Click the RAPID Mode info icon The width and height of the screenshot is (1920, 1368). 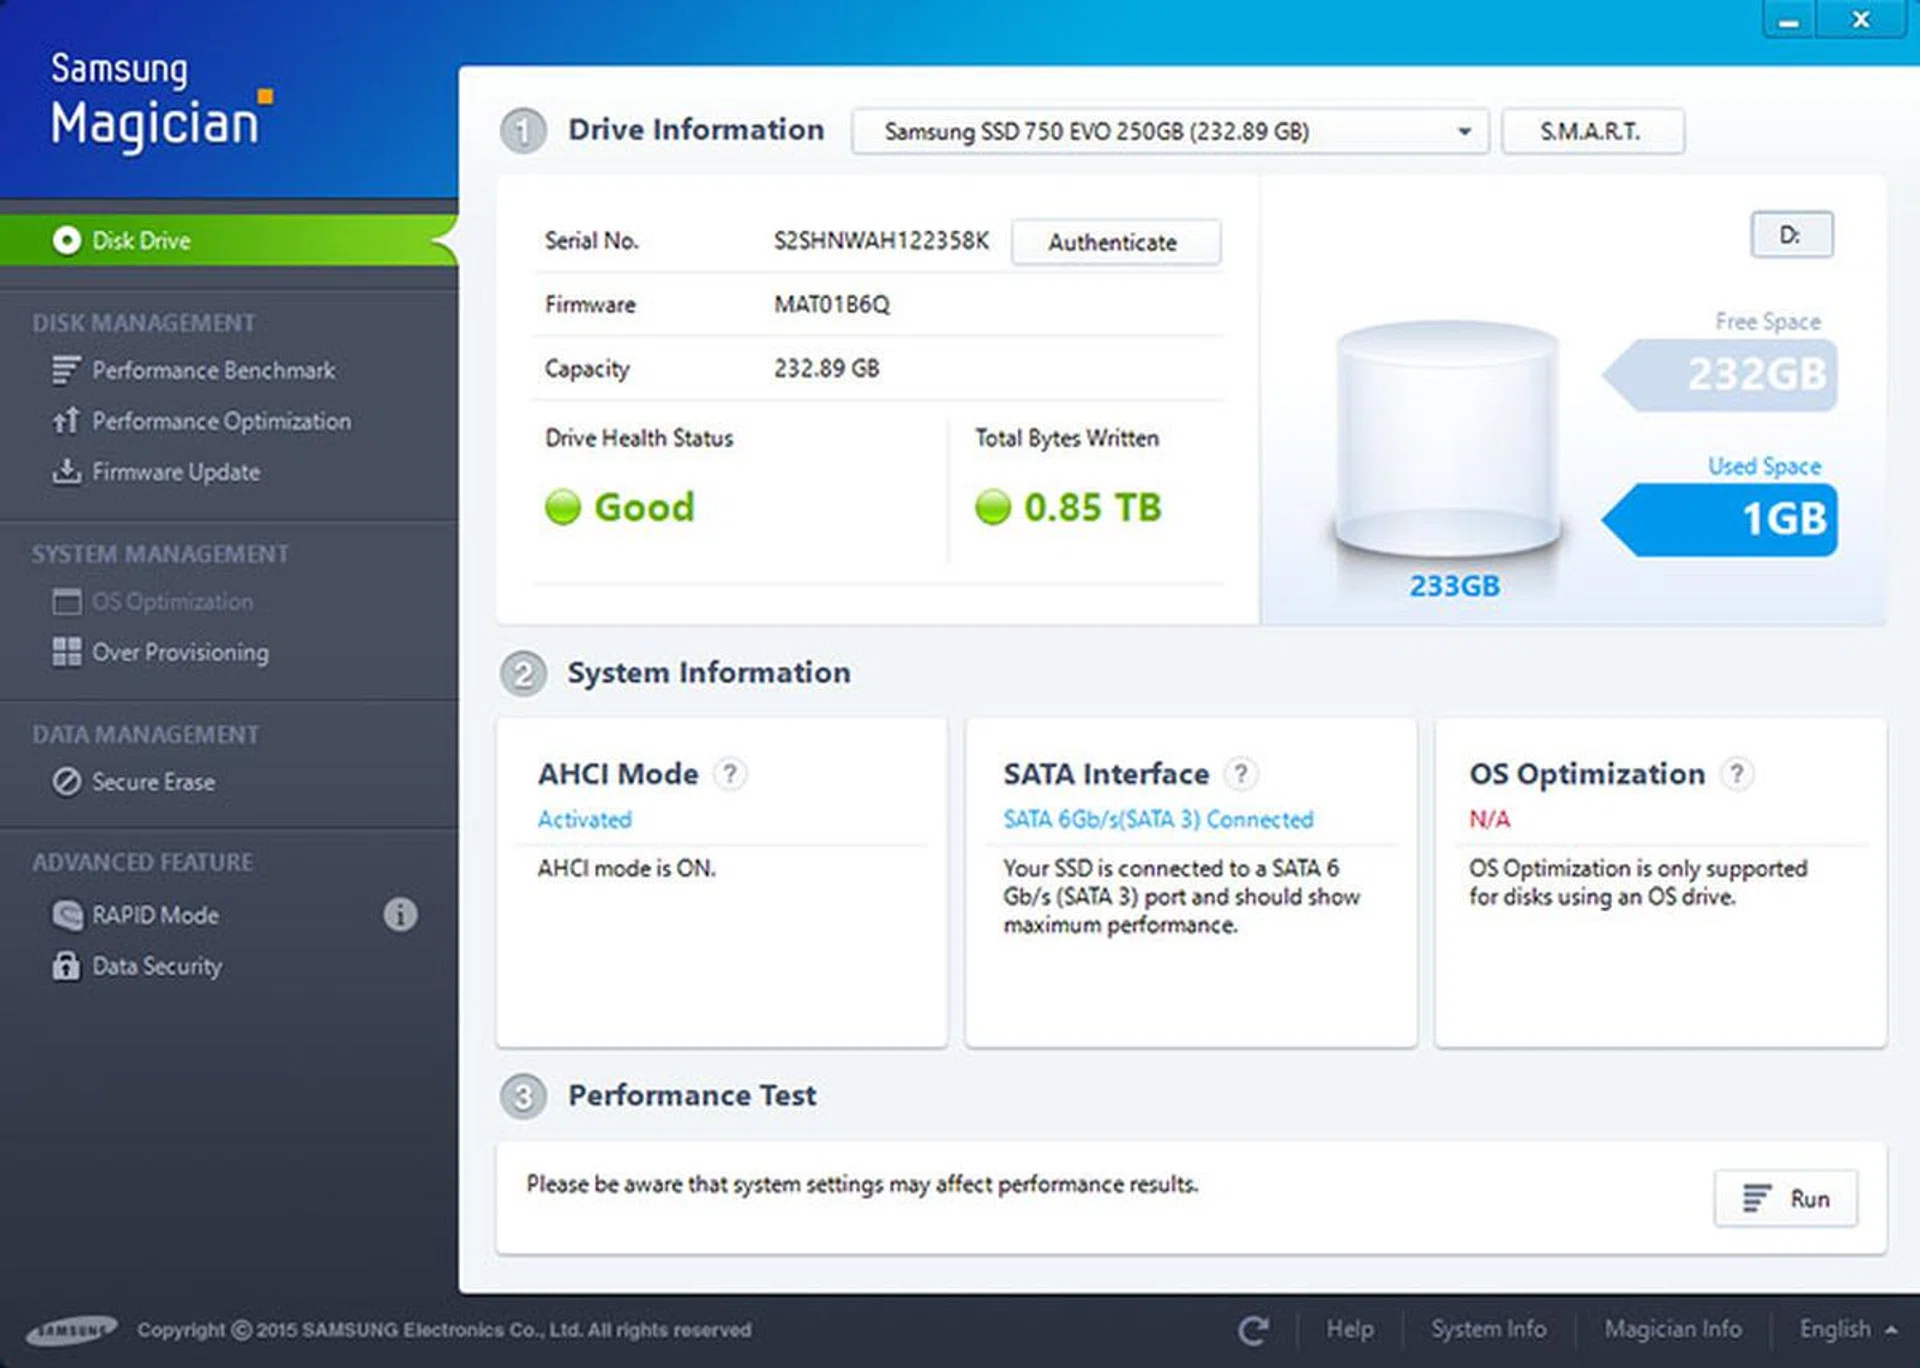pyautogui.click(x=400, y=914)
